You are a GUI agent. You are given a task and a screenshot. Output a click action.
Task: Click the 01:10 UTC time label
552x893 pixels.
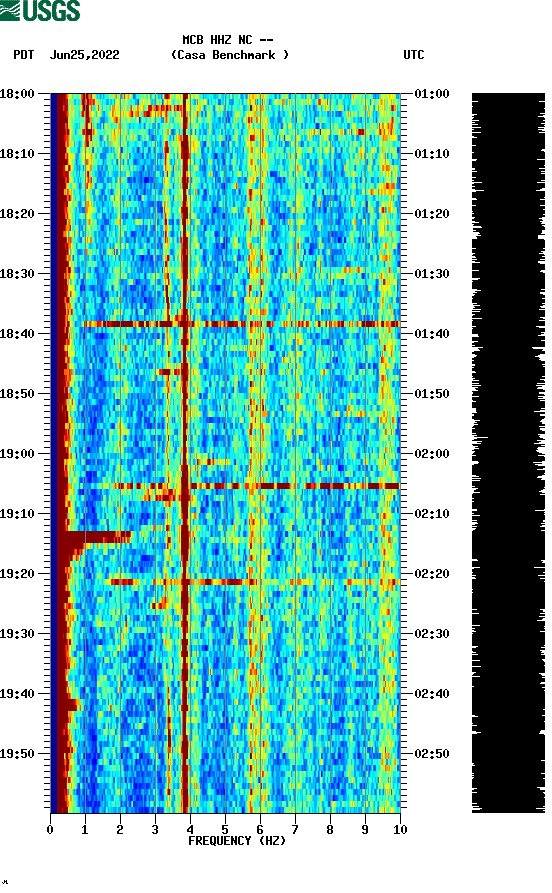click(x=432, y=154)
